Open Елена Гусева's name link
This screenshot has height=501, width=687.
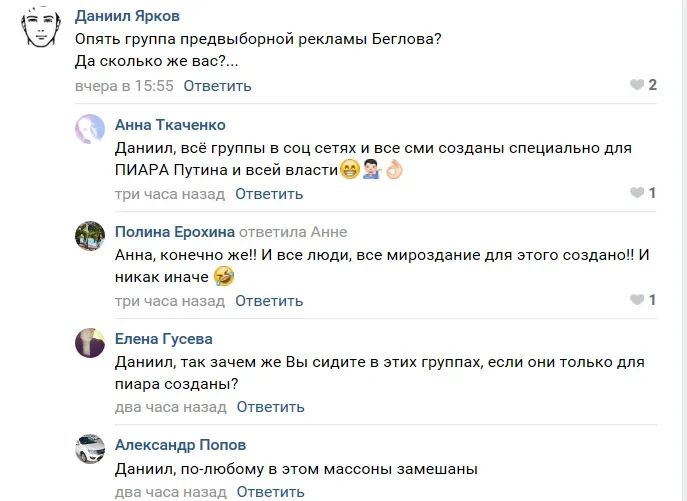pos(164,339)
